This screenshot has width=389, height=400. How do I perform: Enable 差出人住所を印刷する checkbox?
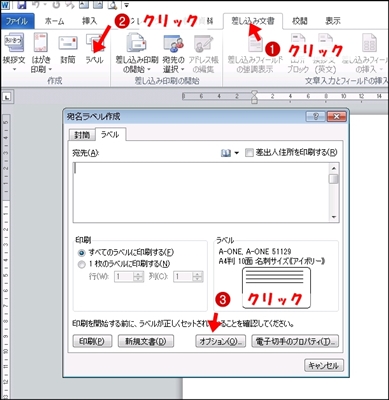point(249,153)
